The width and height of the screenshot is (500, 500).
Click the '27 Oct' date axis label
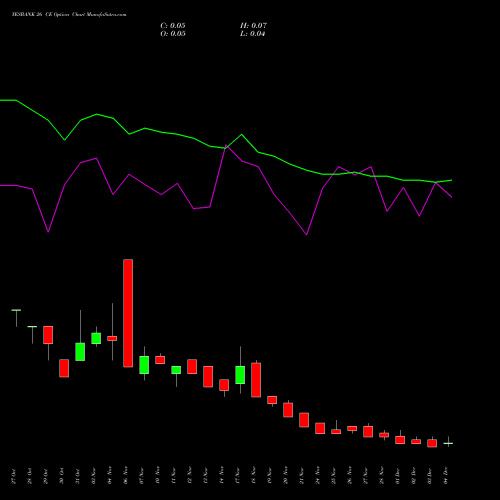click(13, 476)
